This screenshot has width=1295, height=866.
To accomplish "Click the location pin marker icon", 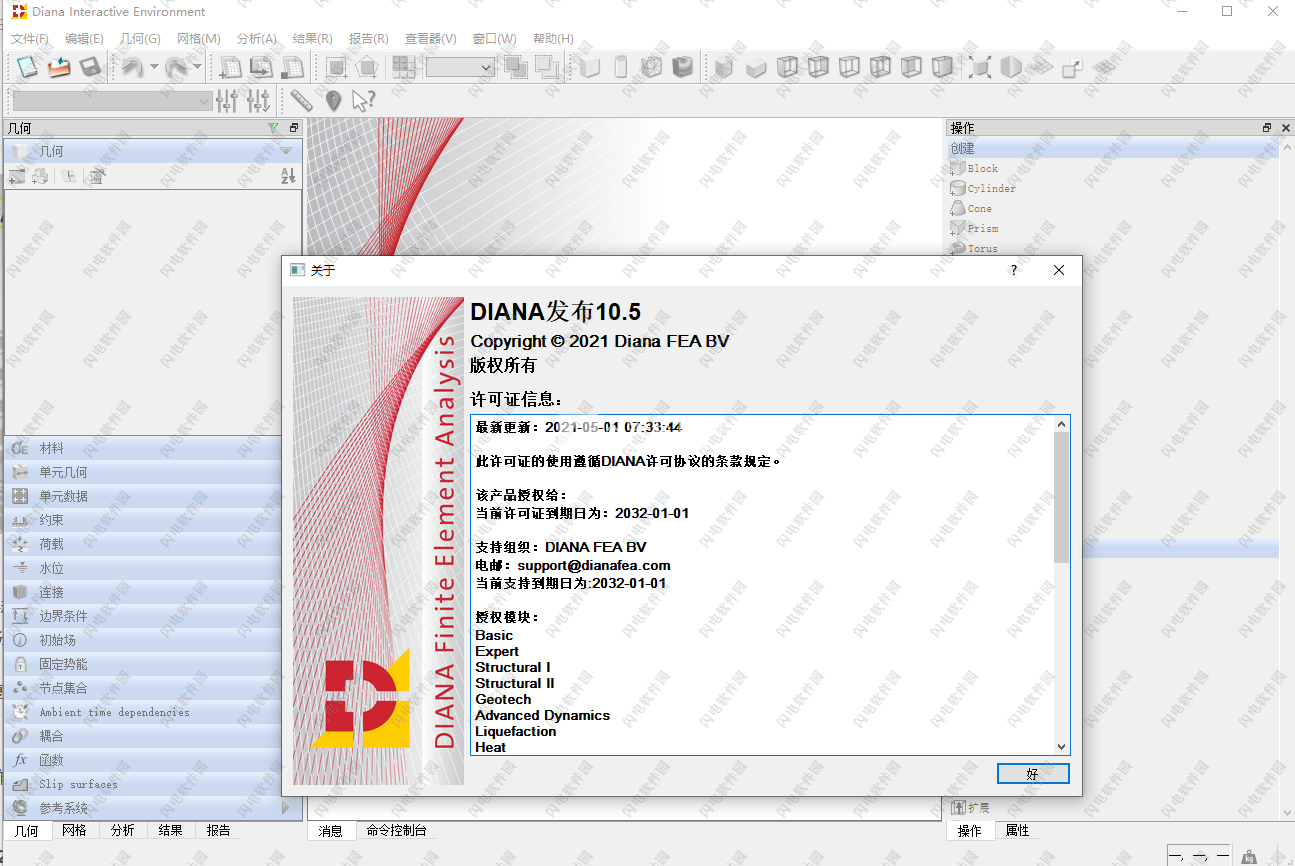I will [333, 100].
